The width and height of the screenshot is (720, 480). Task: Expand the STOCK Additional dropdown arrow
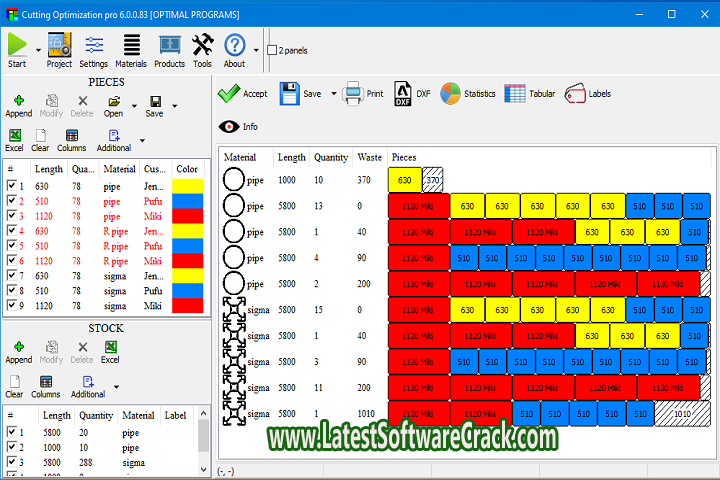[117, 387]
